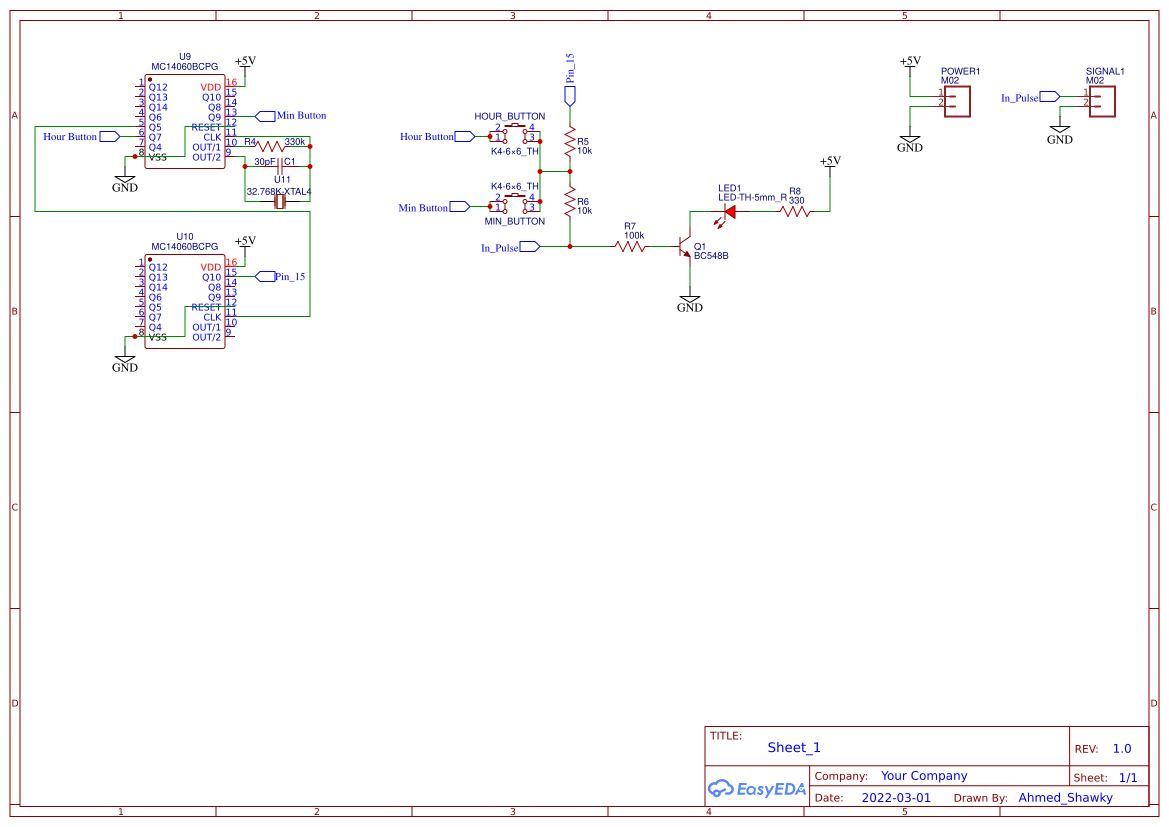
Task: Click the EasyEDA logo in title block
Action: (x=757, y=789)
